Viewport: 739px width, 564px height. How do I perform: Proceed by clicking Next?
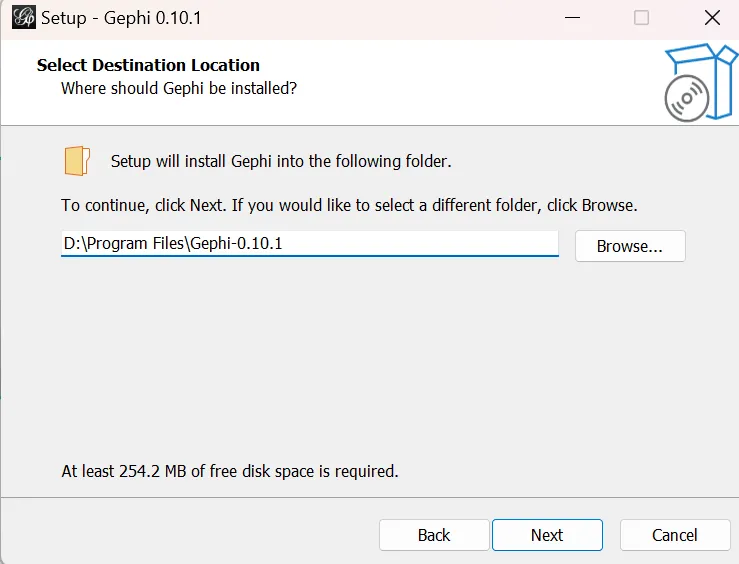pos(547,535)
